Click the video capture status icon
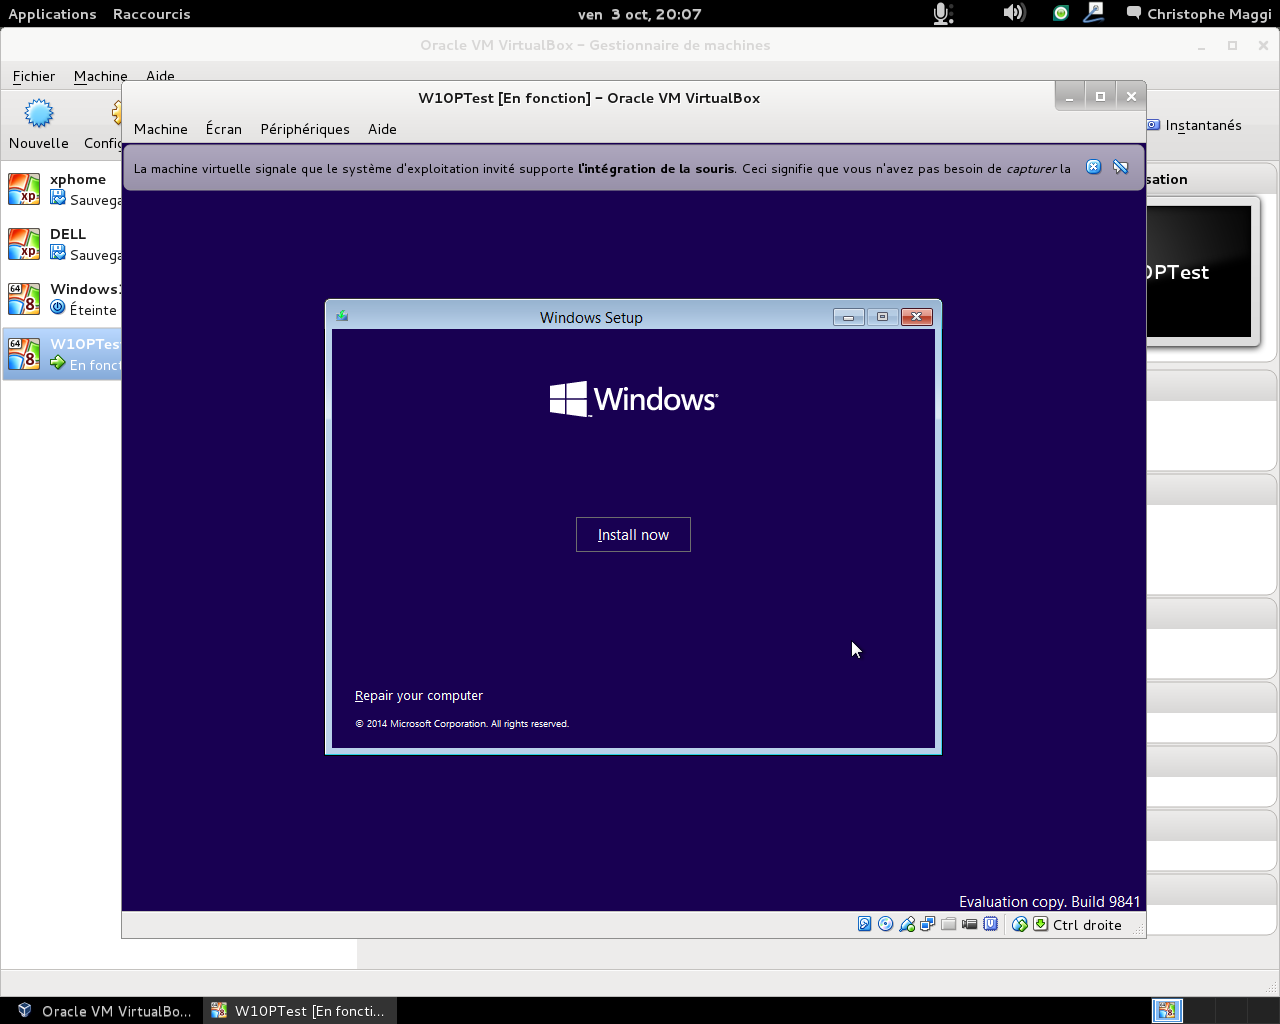Screen dimensions: 1280x1024 970,924
